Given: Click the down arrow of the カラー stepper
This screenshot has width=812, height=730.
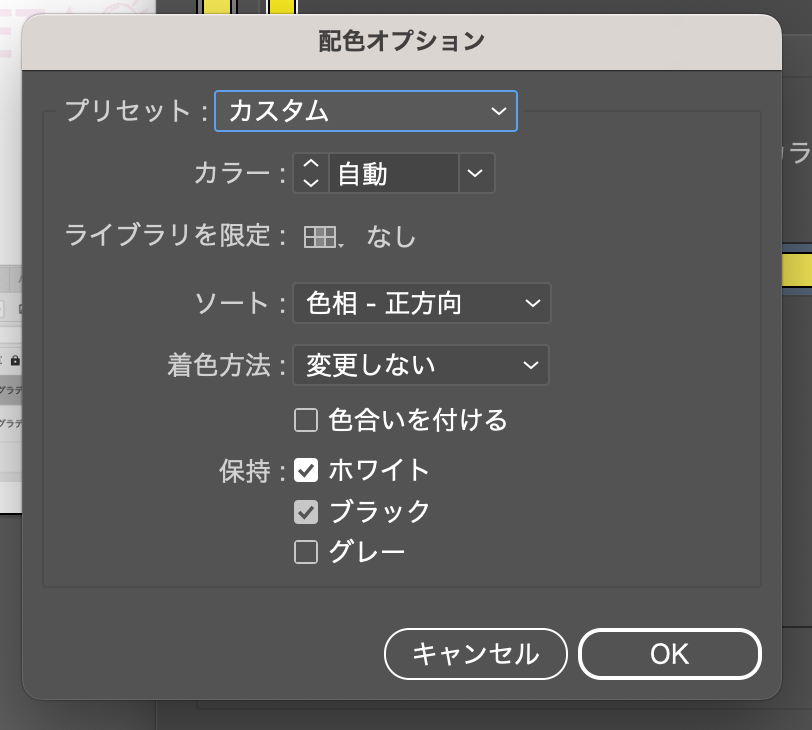Looking at the screenshot, I should click(x=310, y=183).
